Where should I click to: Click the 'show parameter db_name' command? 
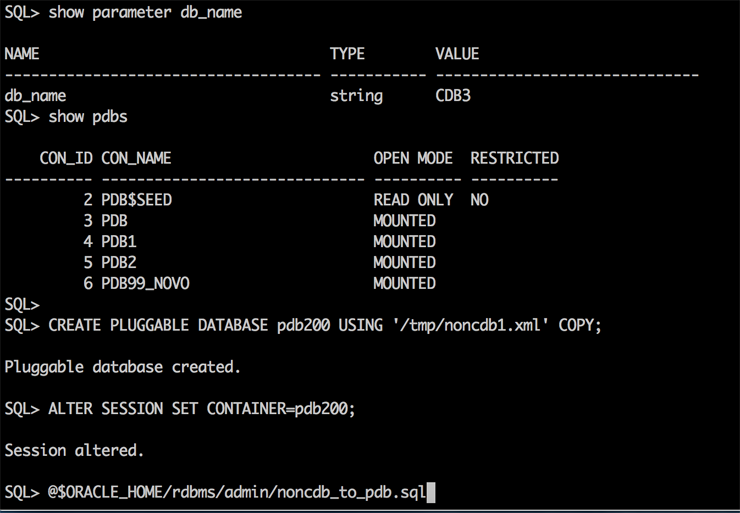(x=145, y=12)
